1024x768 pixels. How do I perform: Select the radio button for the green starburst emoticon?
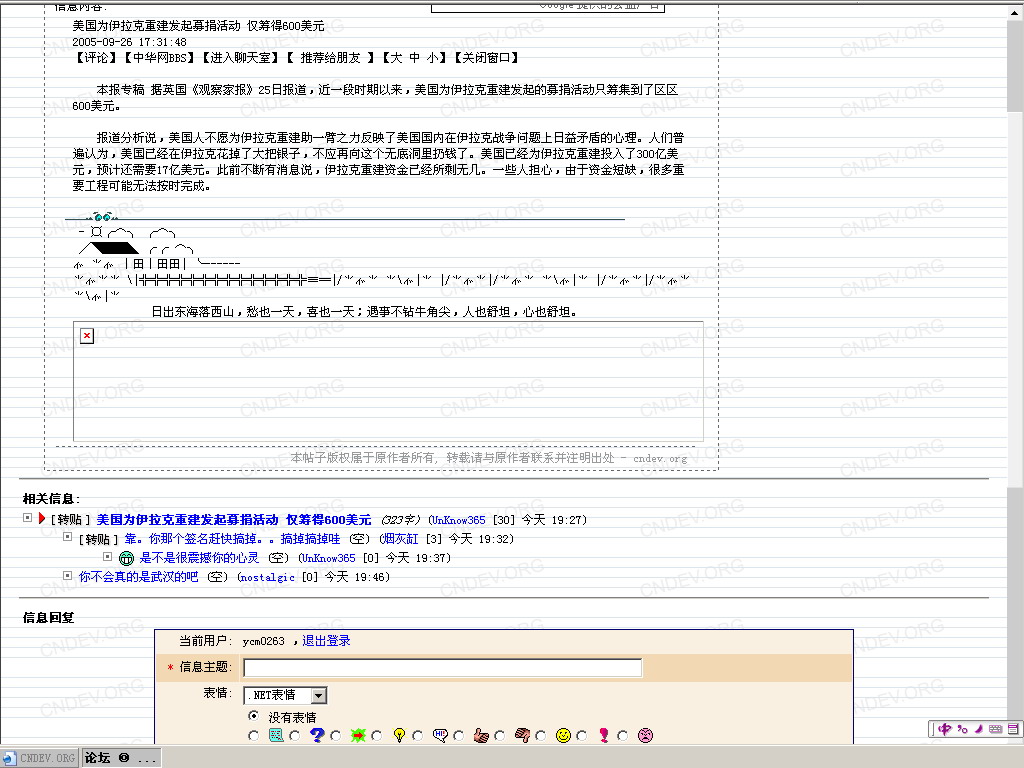pos(336,736)
